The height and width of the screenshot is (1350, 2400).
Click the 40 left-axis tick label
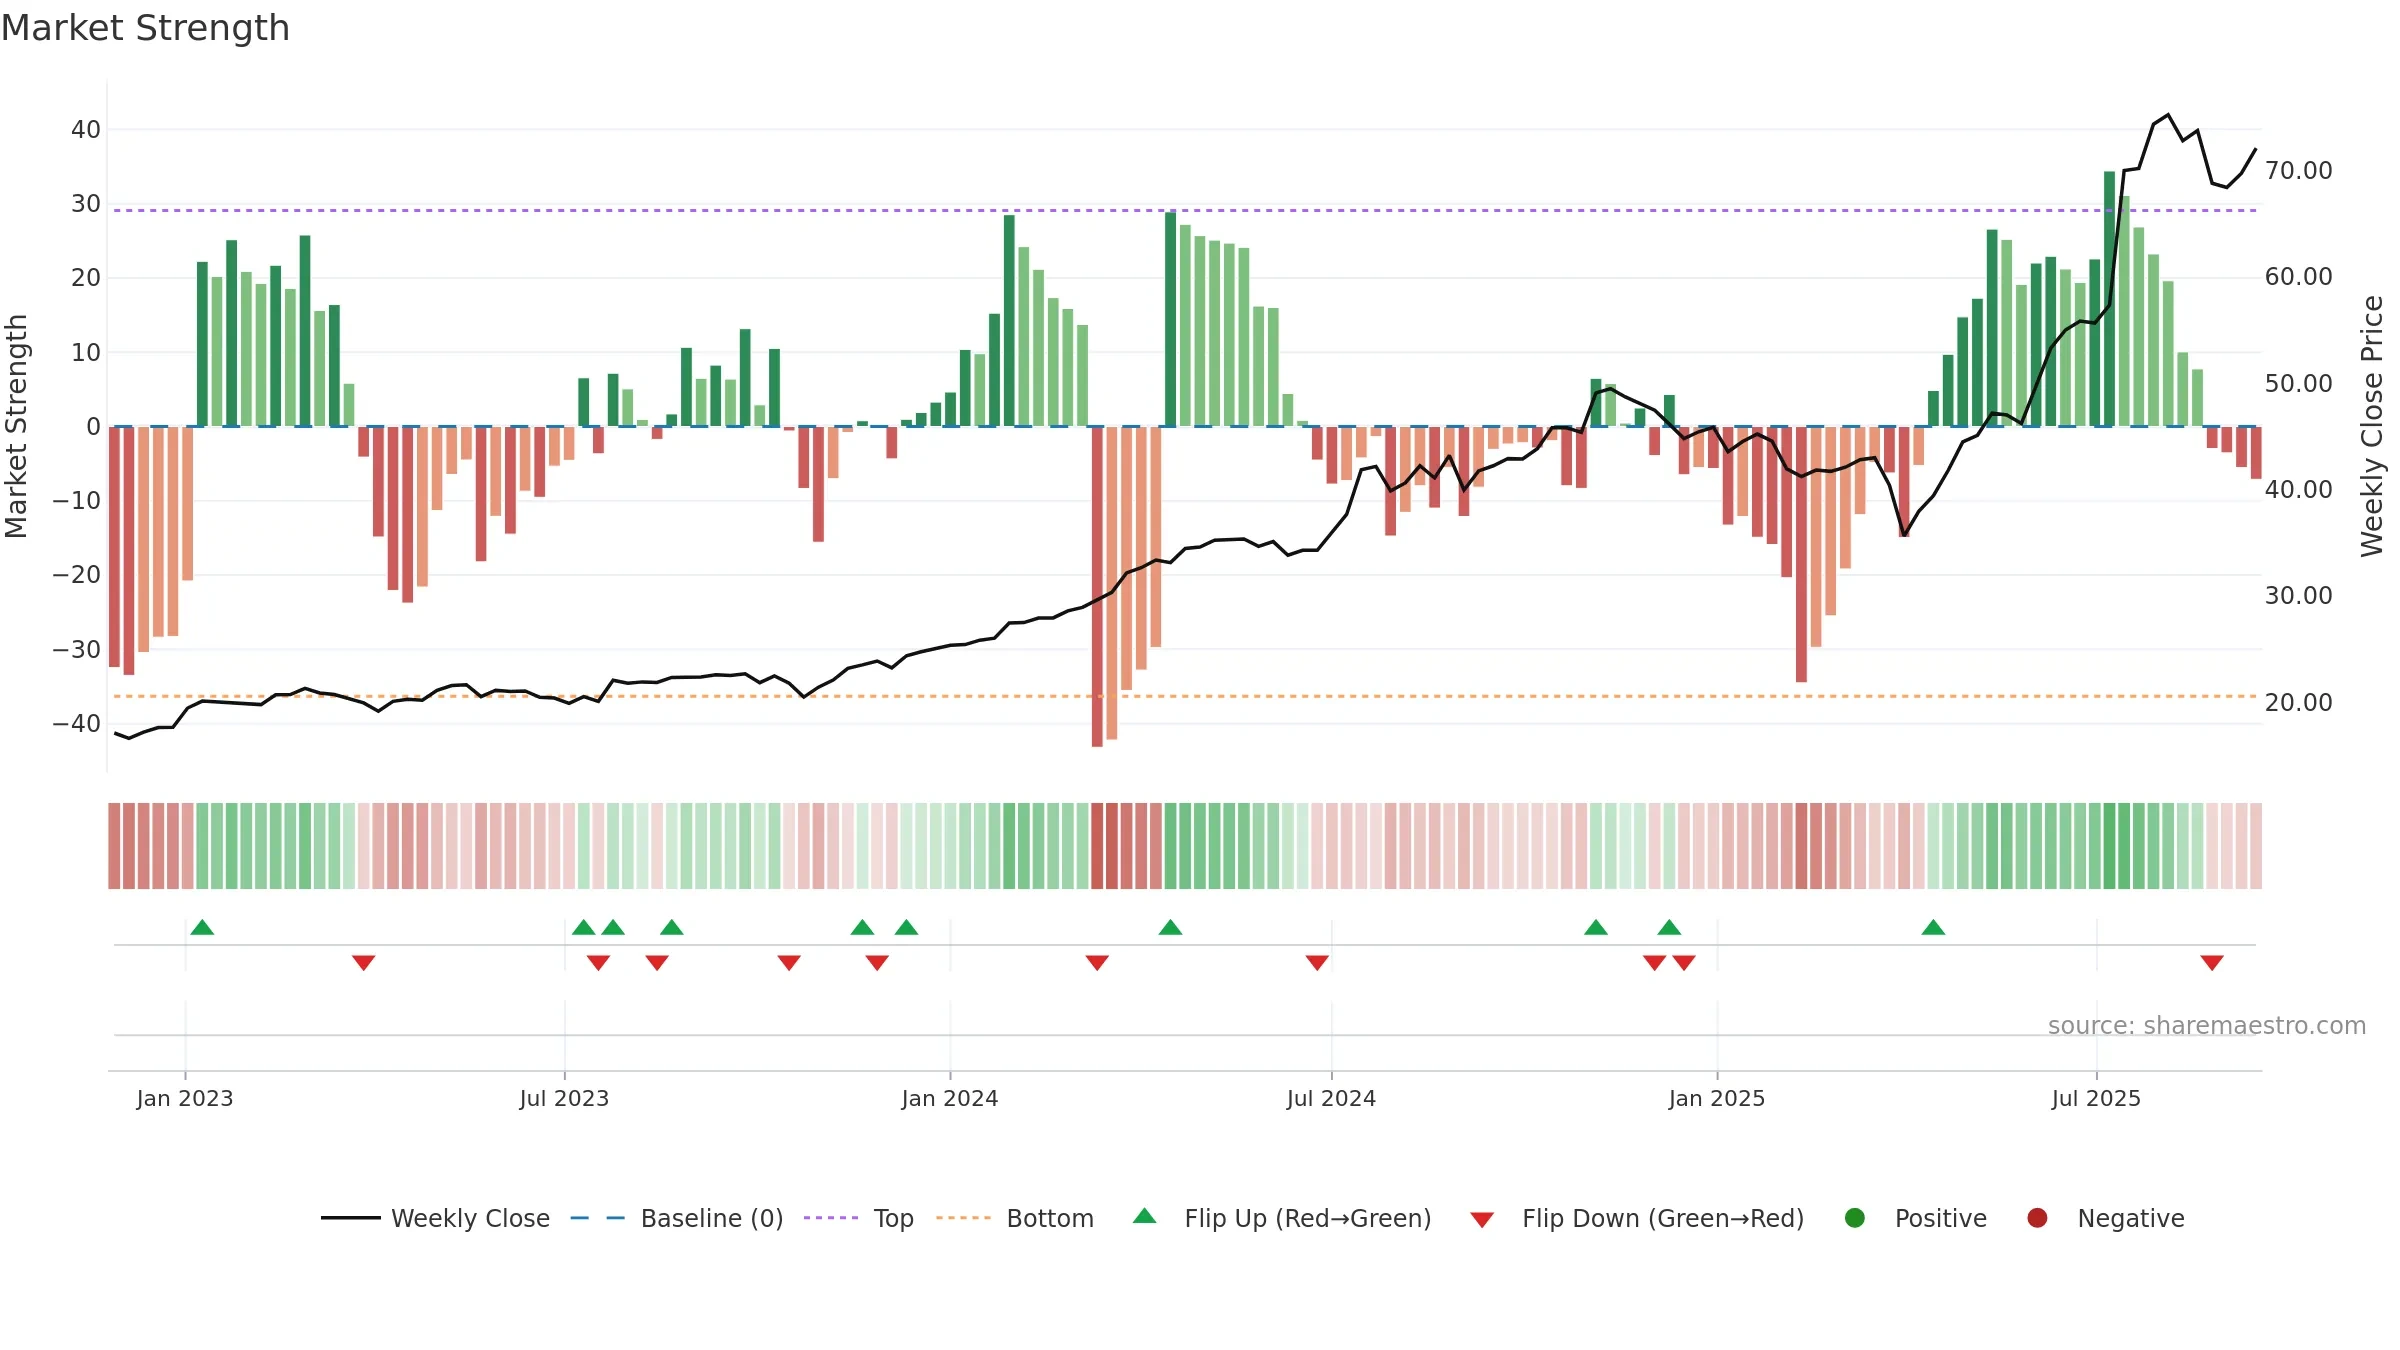point(85,129)
